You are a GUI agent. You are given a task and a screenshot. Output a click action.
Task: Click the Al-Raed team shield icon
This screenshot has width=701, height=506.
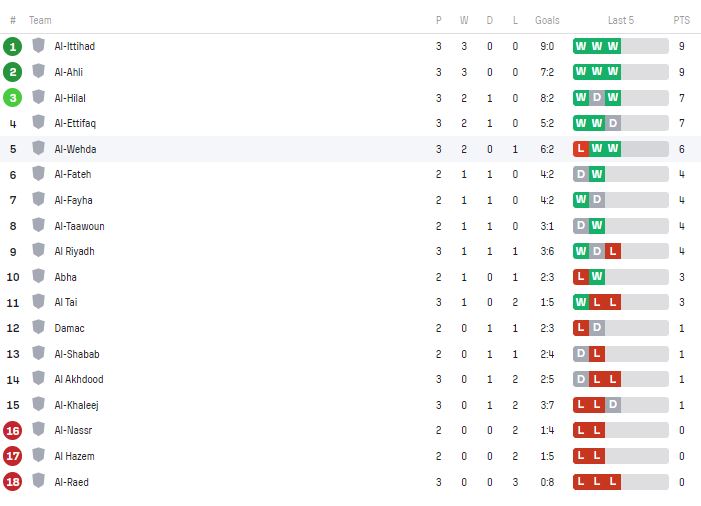[x=38, y=481]
